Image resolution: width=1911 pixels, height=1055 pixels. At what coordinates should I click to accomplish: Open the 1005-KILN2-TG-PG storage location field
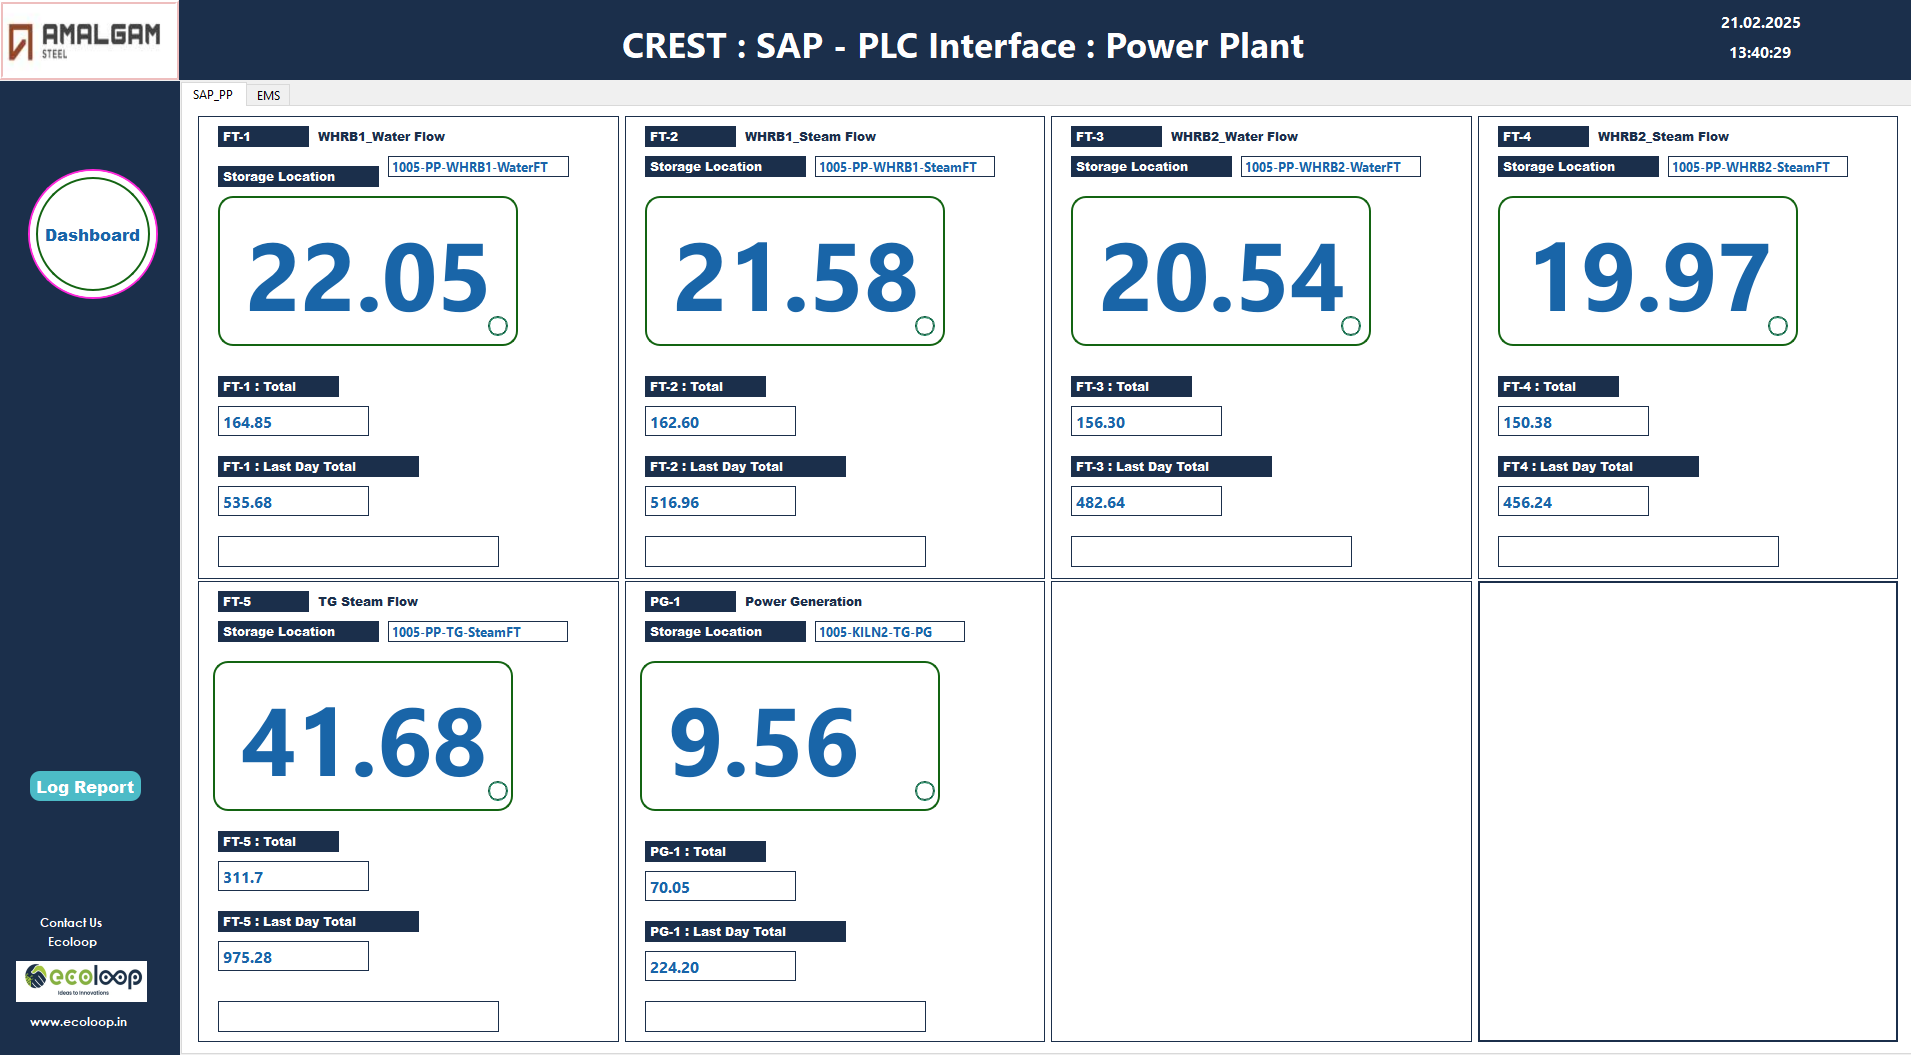point(888,631)
